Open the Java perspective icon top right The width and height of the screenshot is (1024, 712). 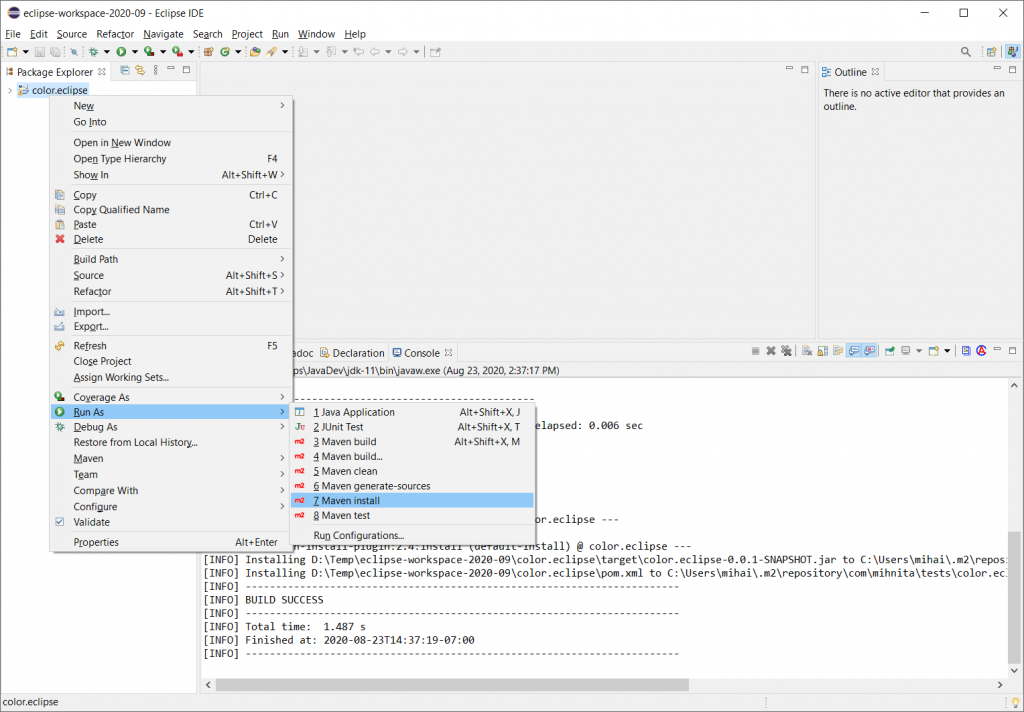[x=1012, y=51]
